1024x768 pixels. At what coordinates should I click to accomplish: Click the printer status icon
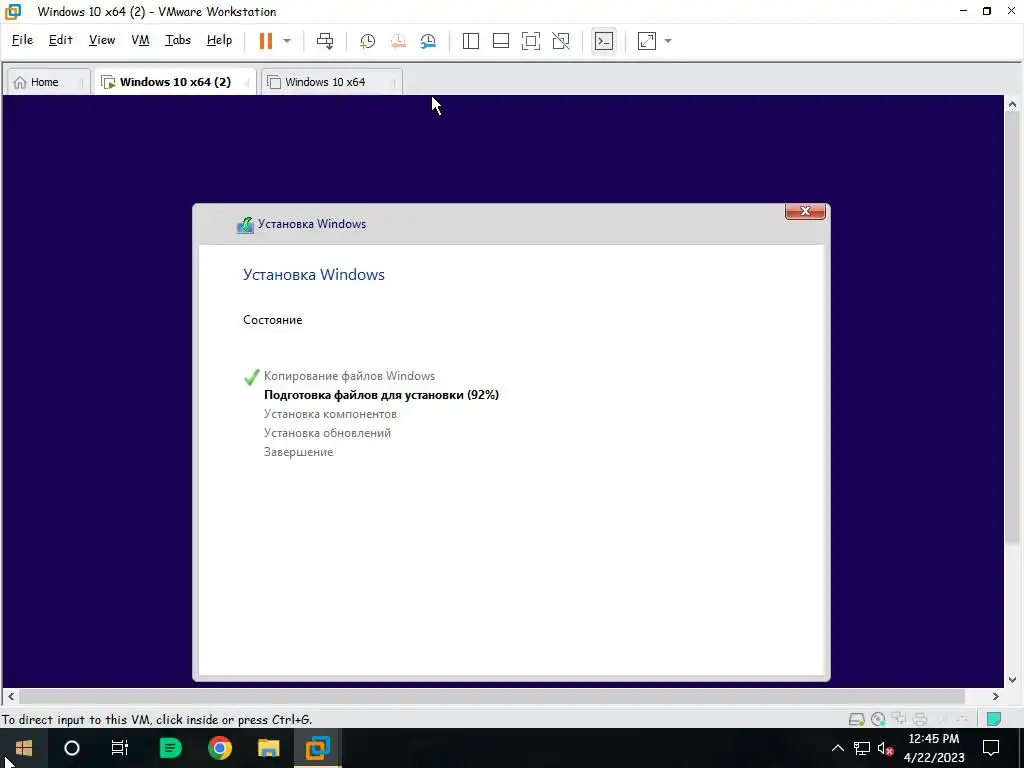920,719
